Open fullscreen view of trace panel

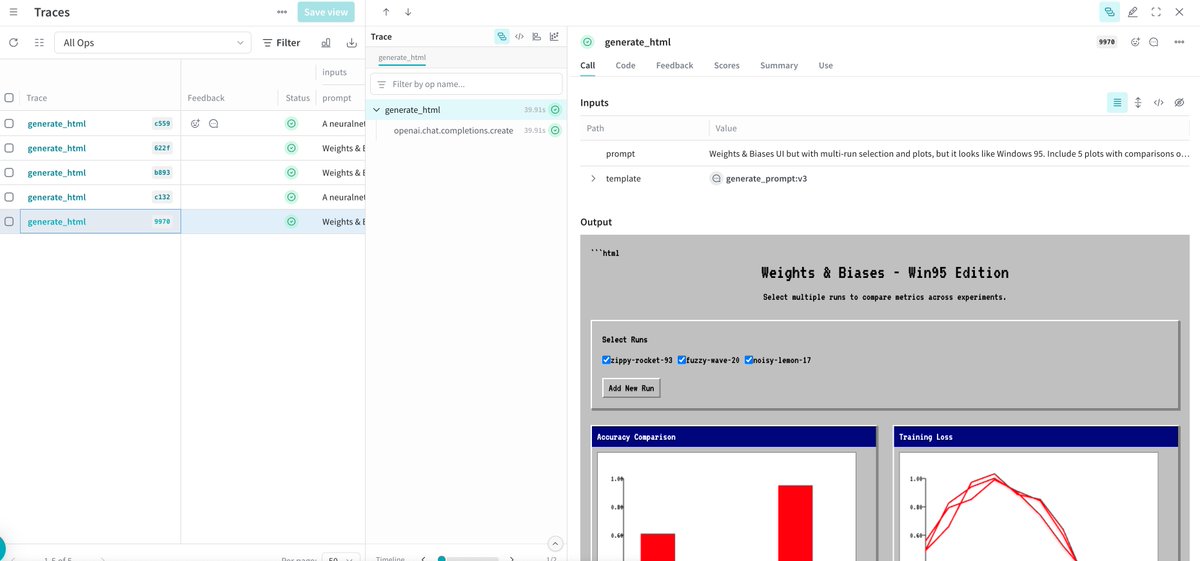click(x=1156, y=12)
